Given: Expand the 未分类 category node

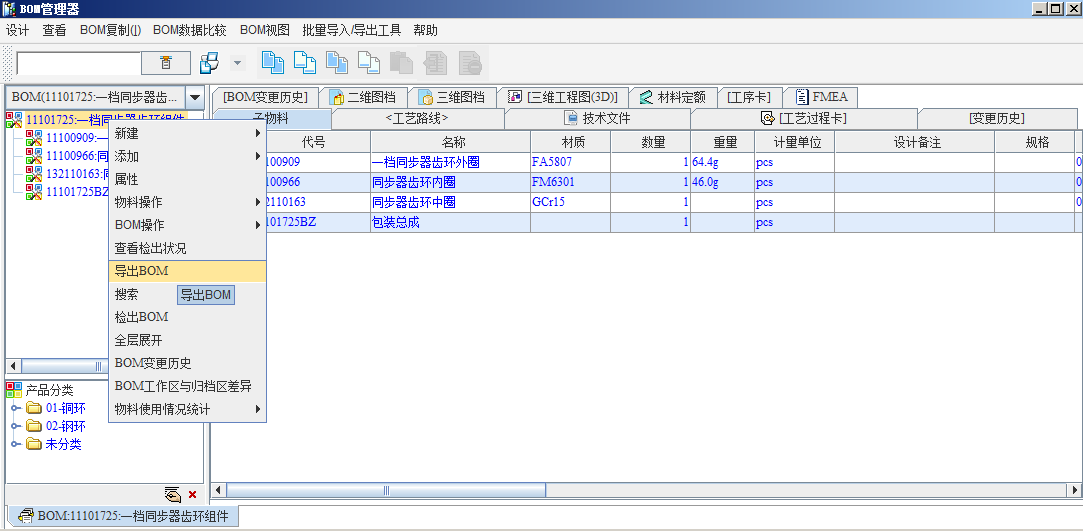Looking at the screenshot, I should (15, 444).
